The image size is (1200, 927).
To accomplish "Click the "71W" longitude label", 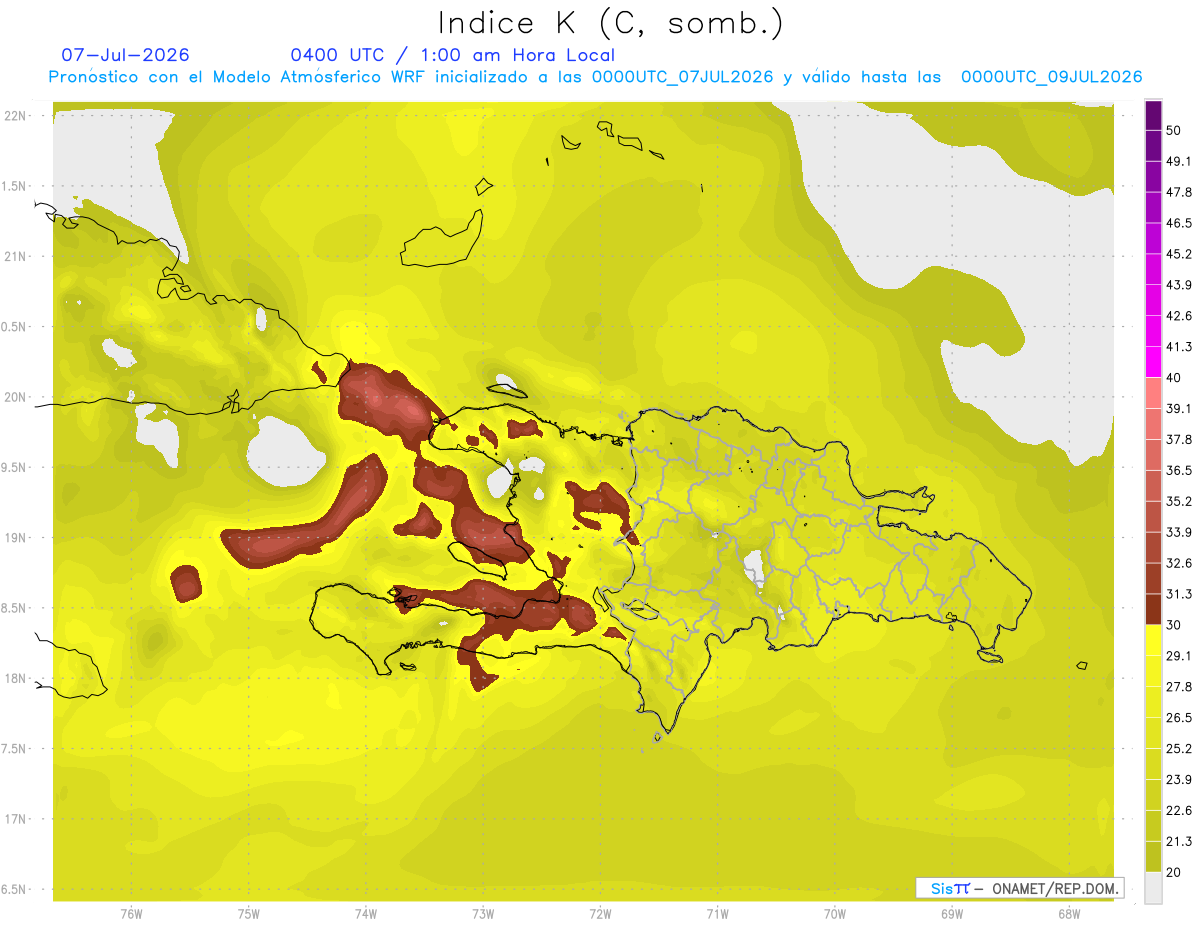I will click(717, 914).
